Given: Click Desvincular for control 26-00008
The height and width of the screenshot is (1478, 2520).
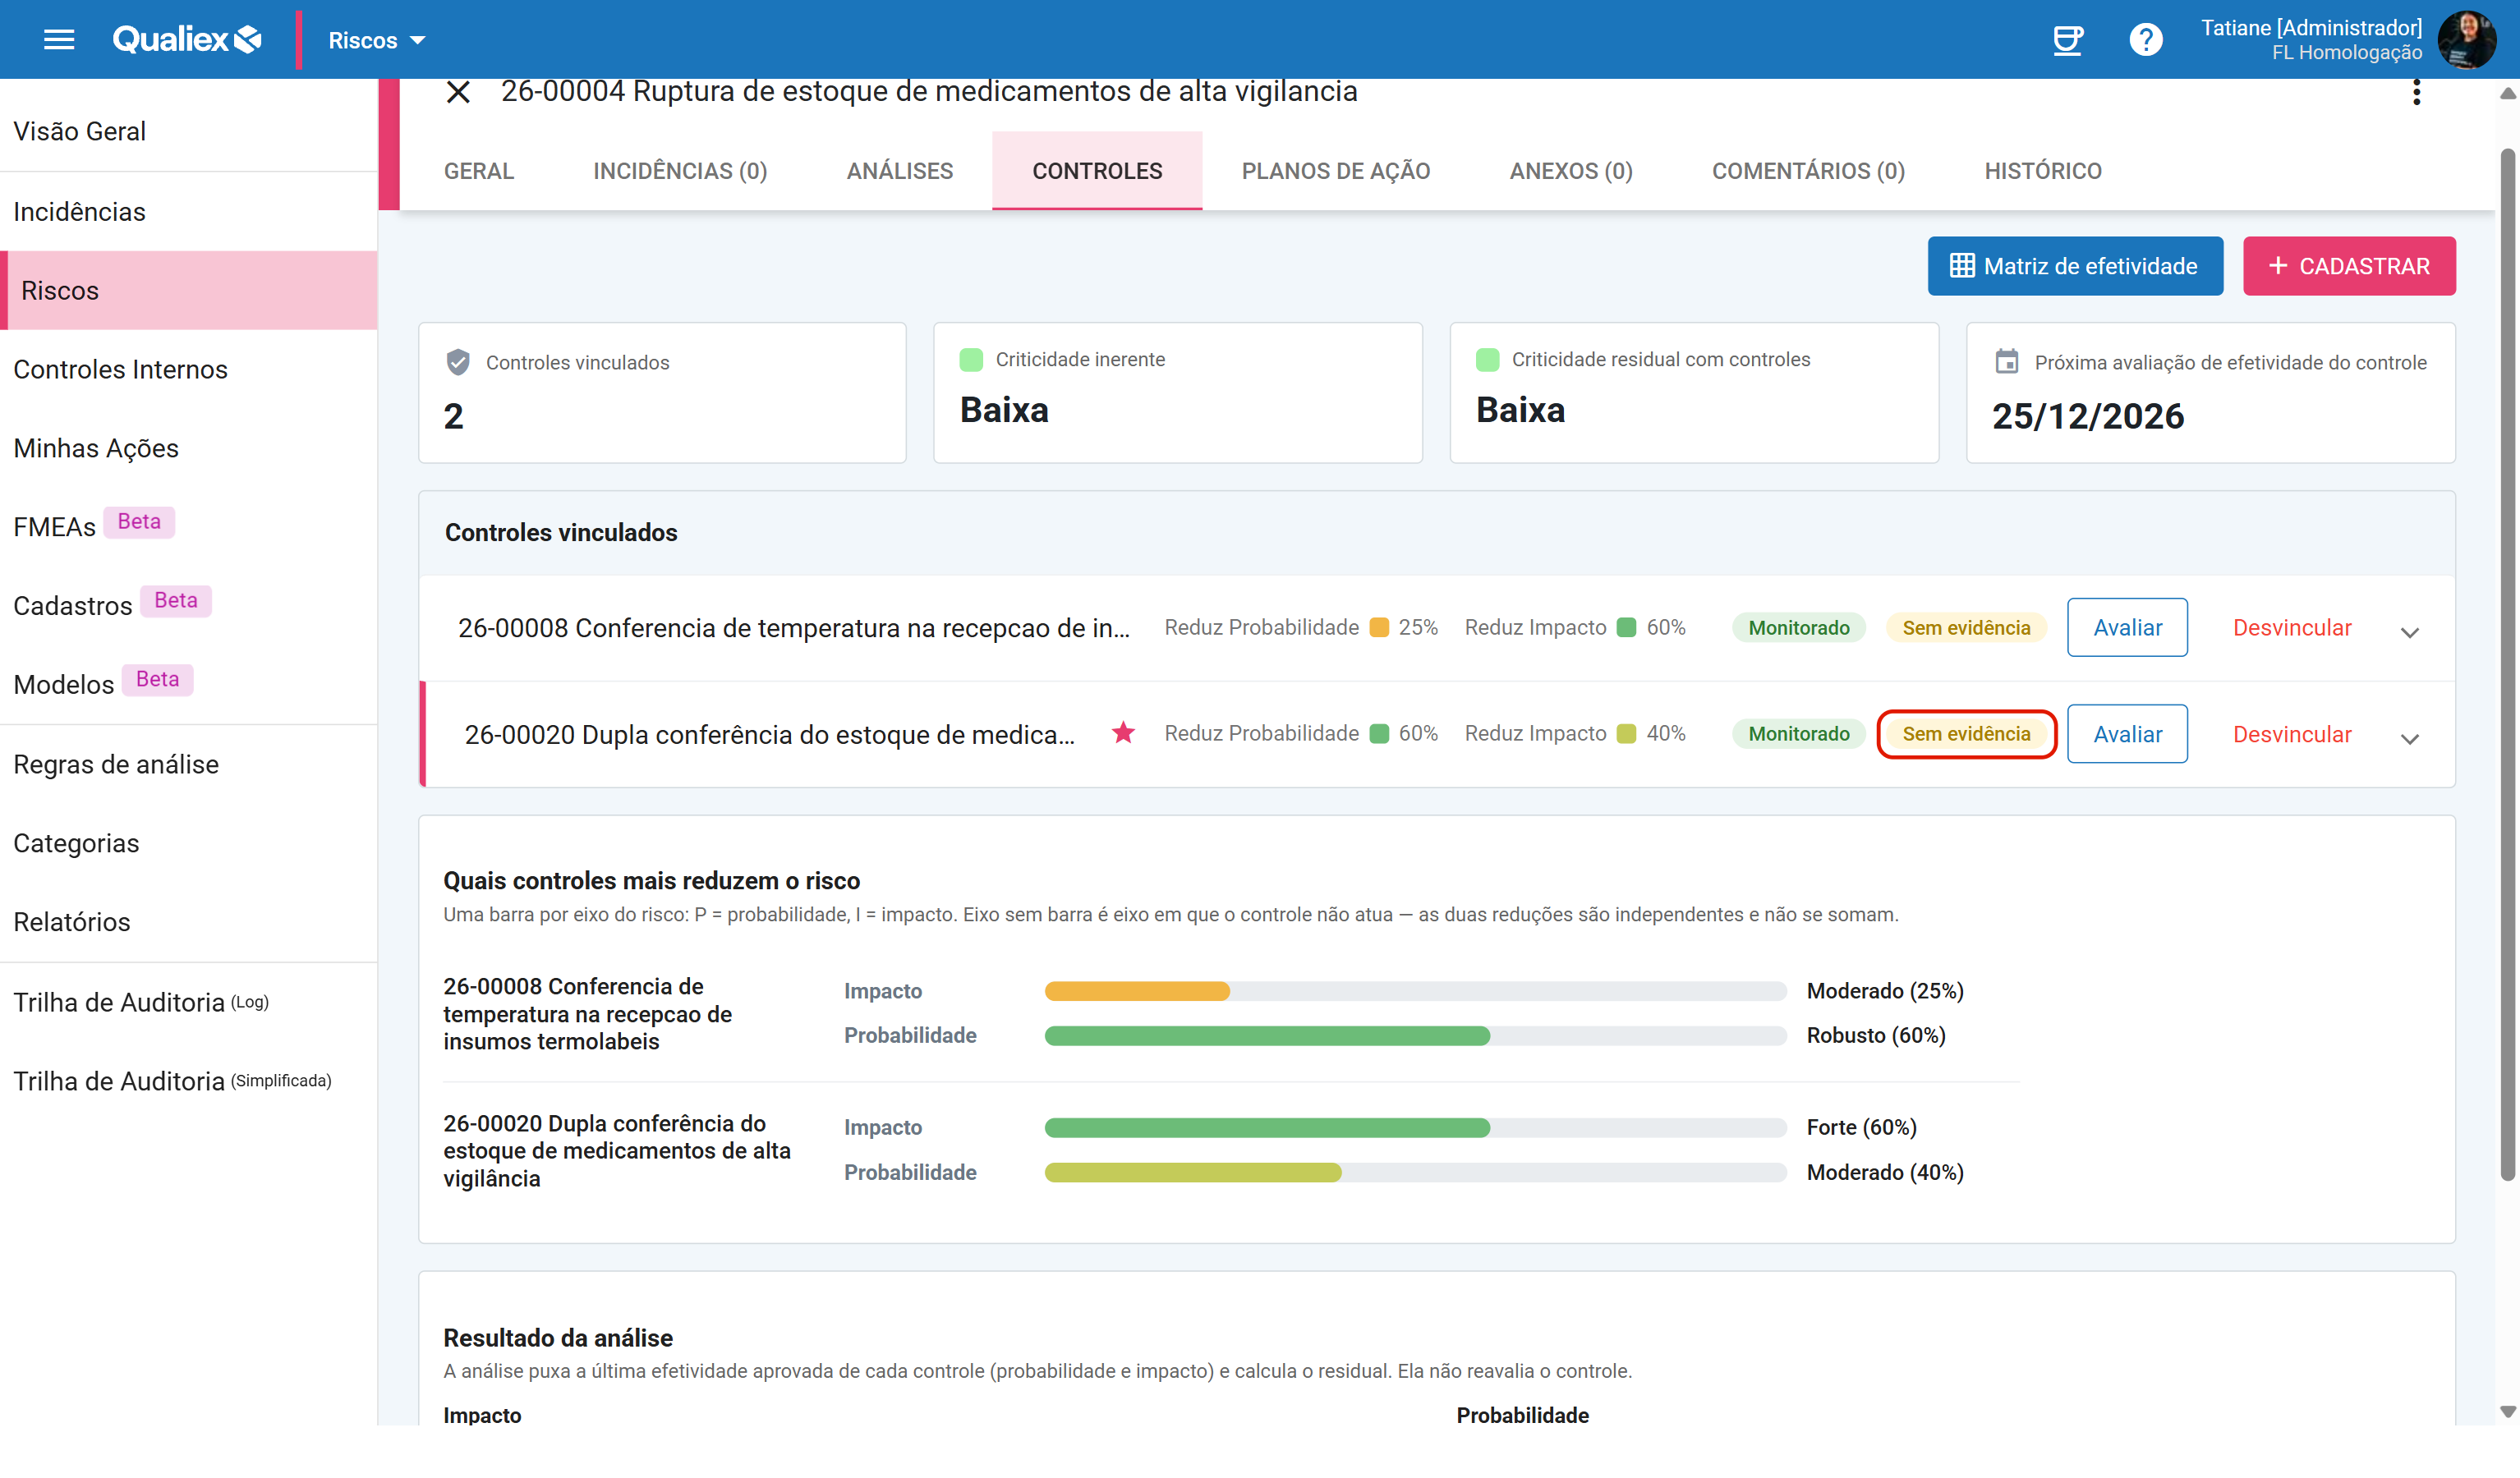Looking at the screenshot, I should (2292, 628).
